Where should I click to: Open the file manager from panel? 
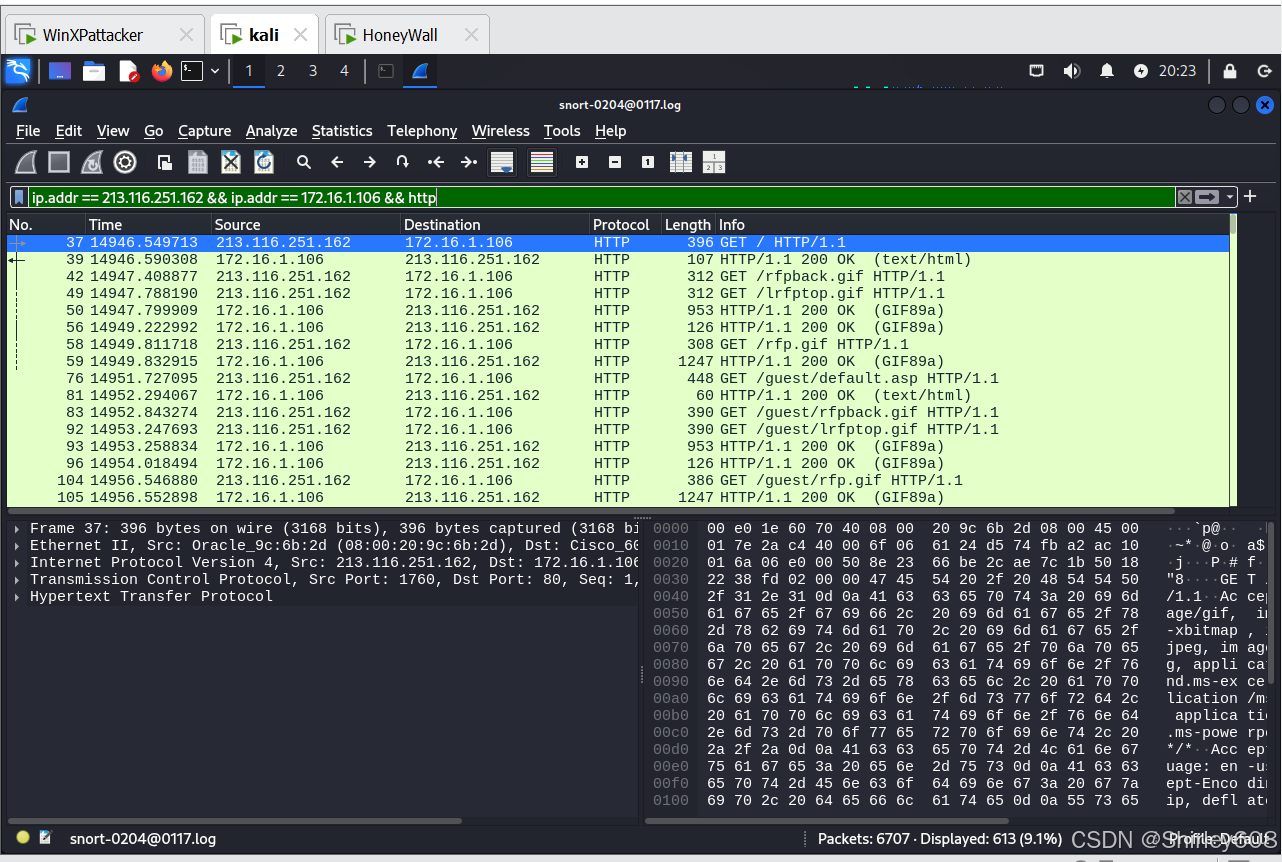tap(94, 71)
